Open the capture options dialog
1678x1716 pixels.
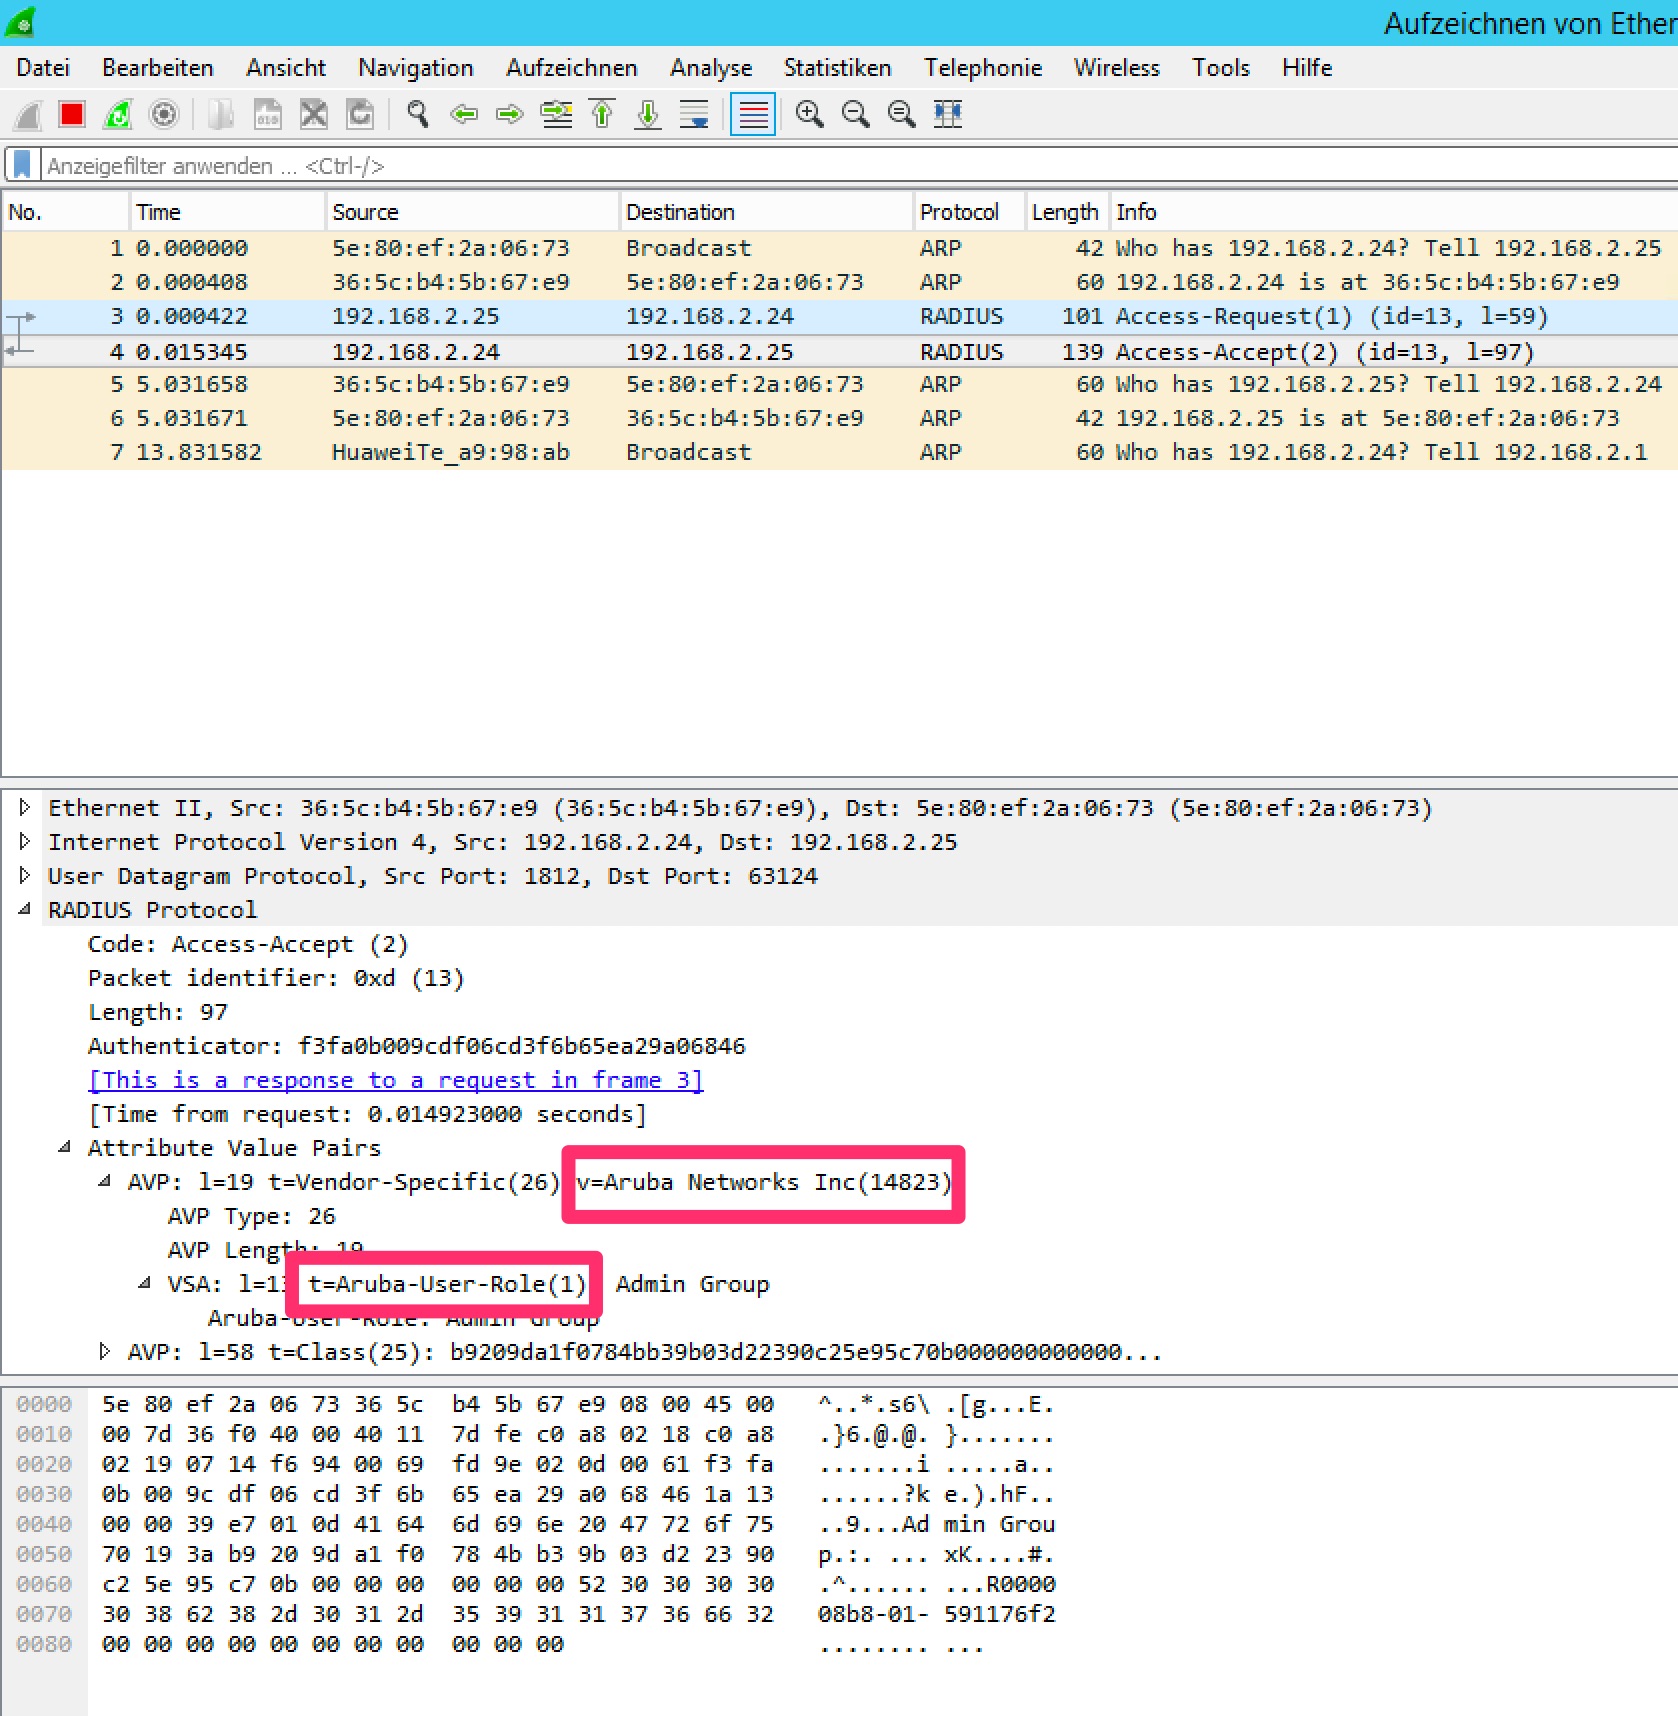click(163, 114)
